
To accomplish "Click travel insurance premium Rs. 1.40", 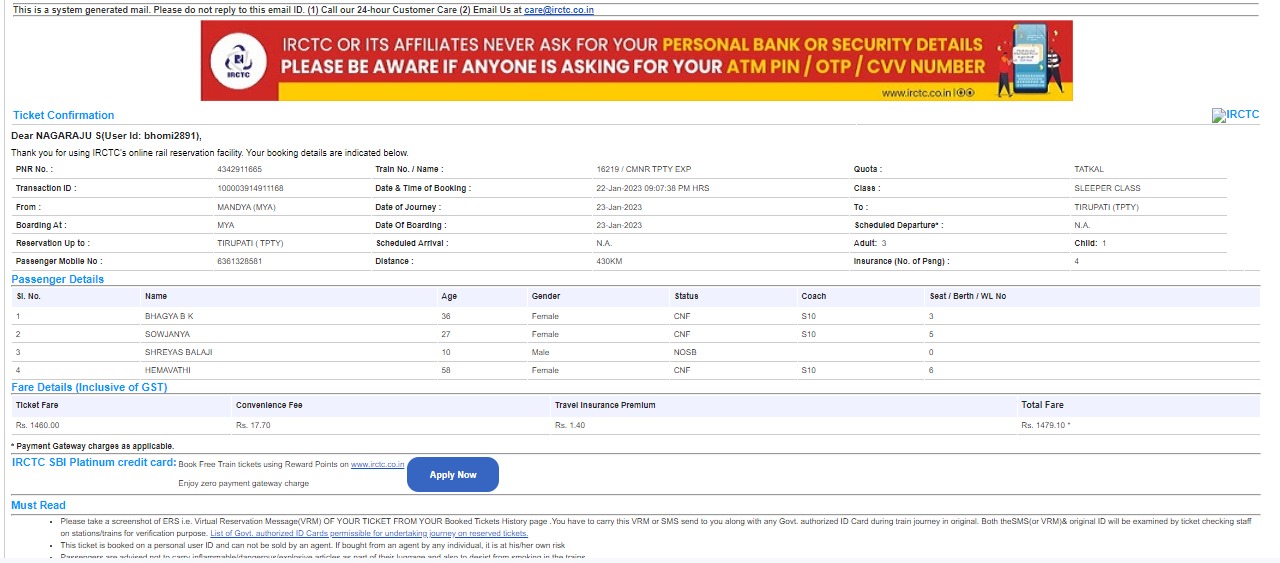I will (570, 425).
